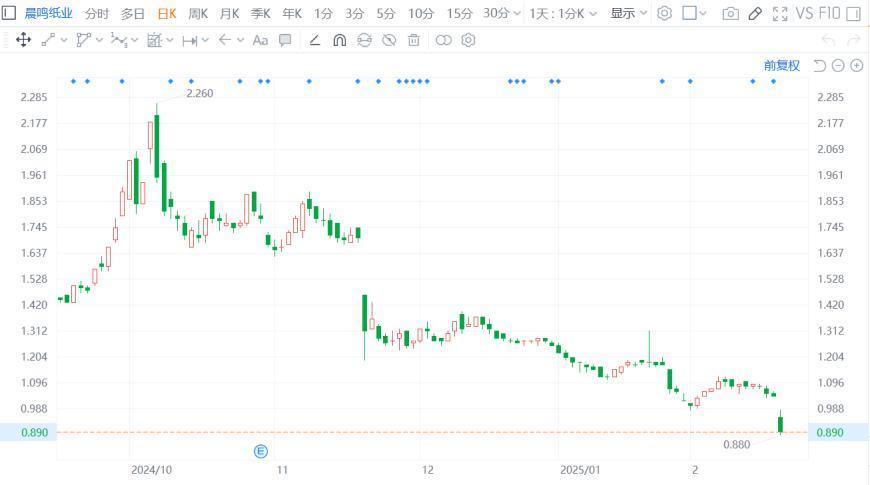Zoom in chart with plus icon

coord(856,66)
